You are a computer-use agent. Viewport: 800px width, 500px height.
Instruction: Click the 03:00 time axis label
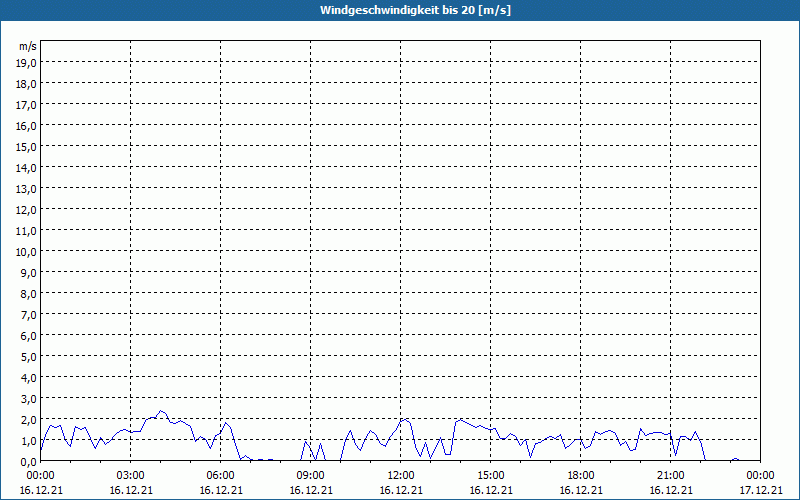pos(131,476)
